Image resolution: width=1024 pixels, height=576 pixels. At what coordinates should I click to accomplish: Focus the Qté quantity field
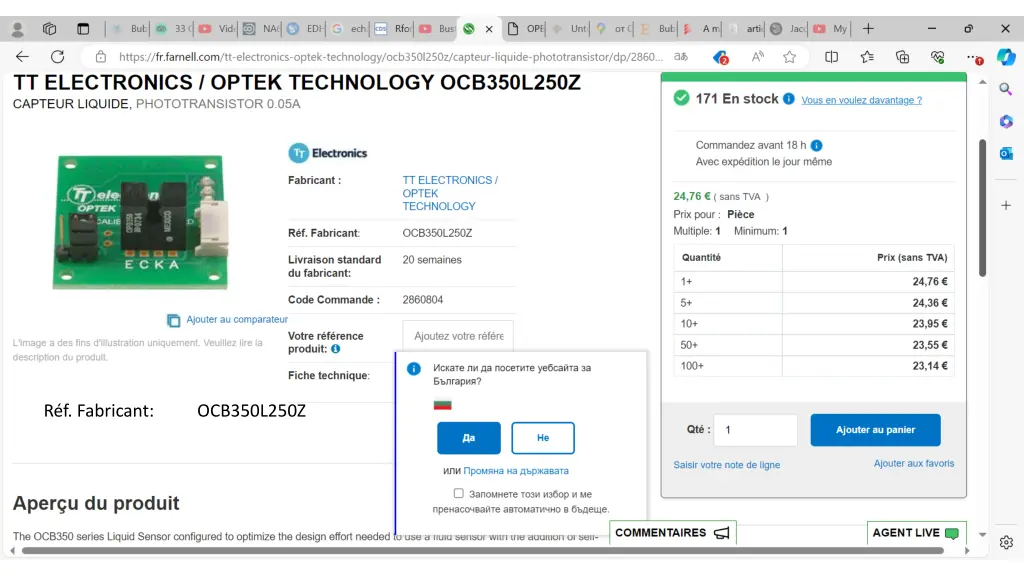pos(755,430)
